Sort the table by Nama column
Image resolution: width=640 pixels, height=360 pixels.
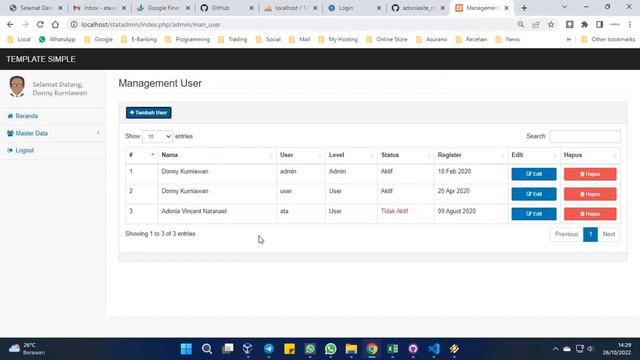pyautogui.click(x=217, y=155)
